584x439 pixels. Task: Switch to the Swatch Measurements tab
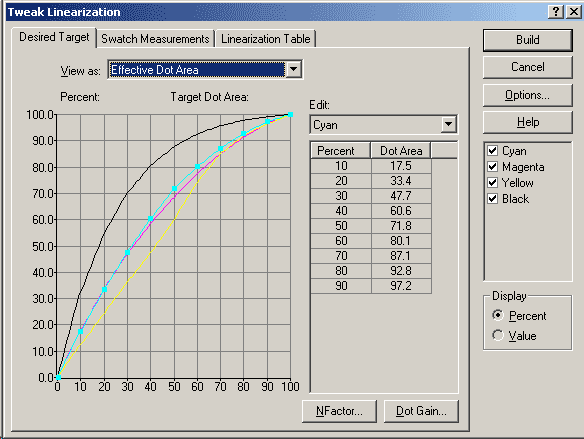[x=155, y=39]
